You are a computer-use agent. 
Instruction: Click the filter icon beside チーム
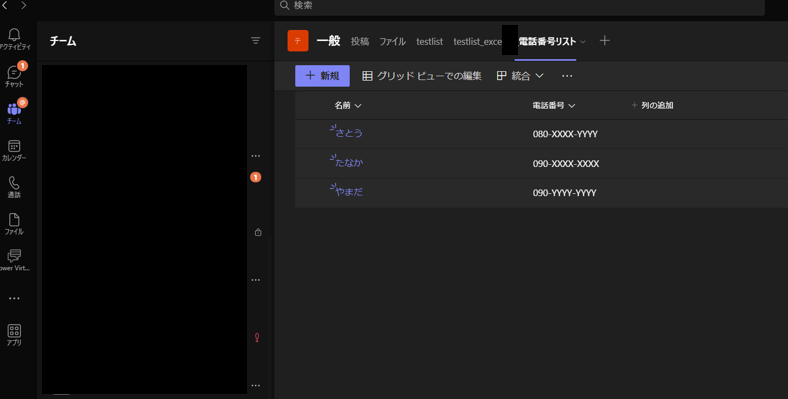click(256, 41)
